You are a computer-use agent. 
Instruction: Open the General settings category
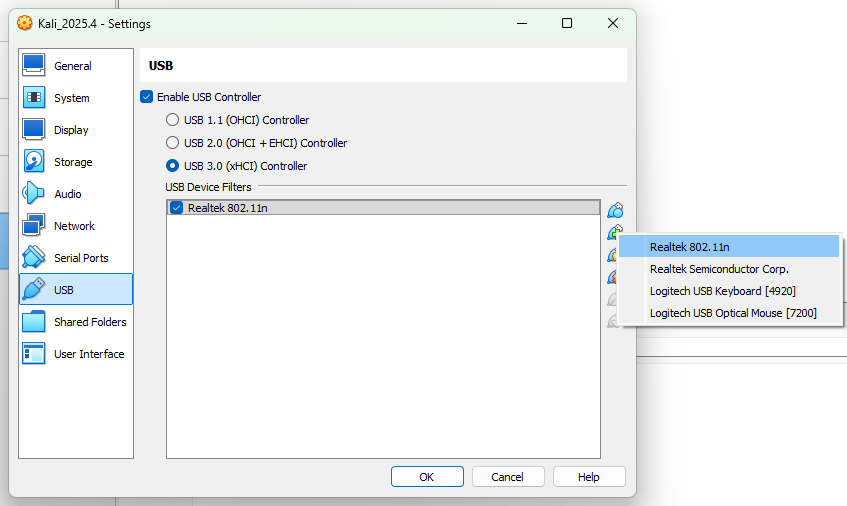[x=72, y=66]
